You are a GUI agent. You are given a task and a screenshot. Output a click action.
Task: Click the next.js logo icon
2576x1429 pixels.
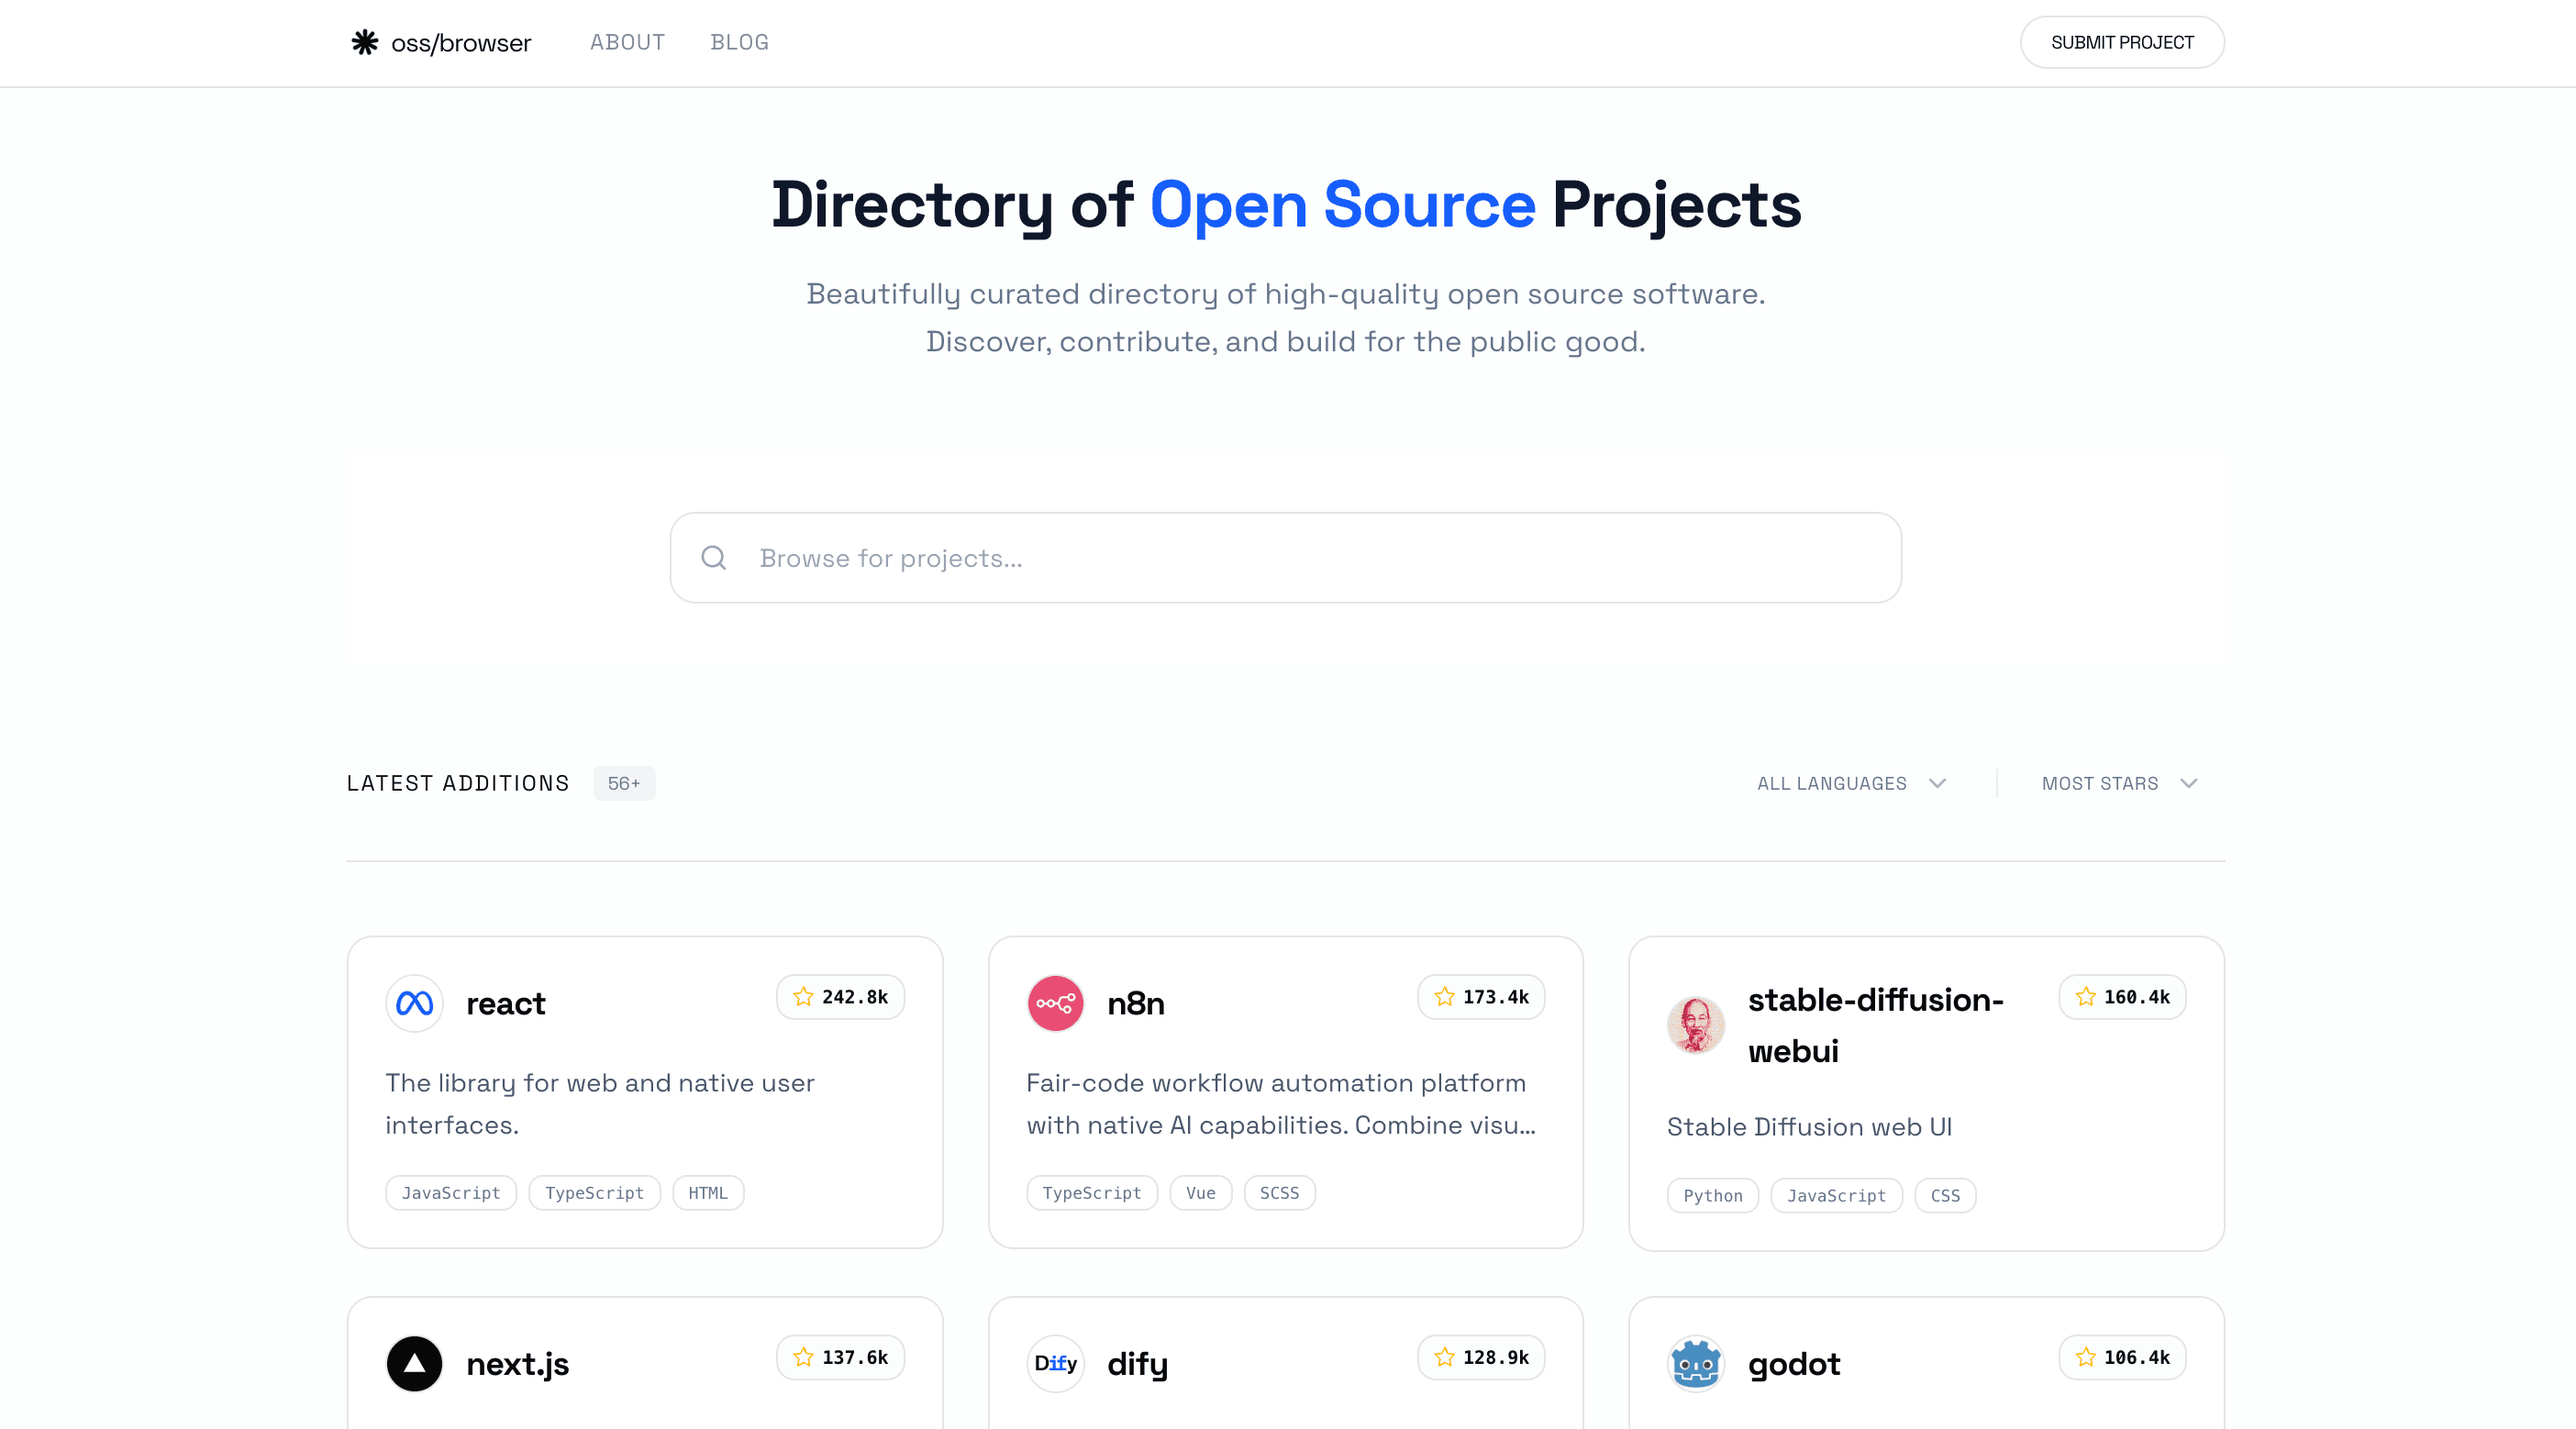pyautogui.click(x=413, y=1363)
